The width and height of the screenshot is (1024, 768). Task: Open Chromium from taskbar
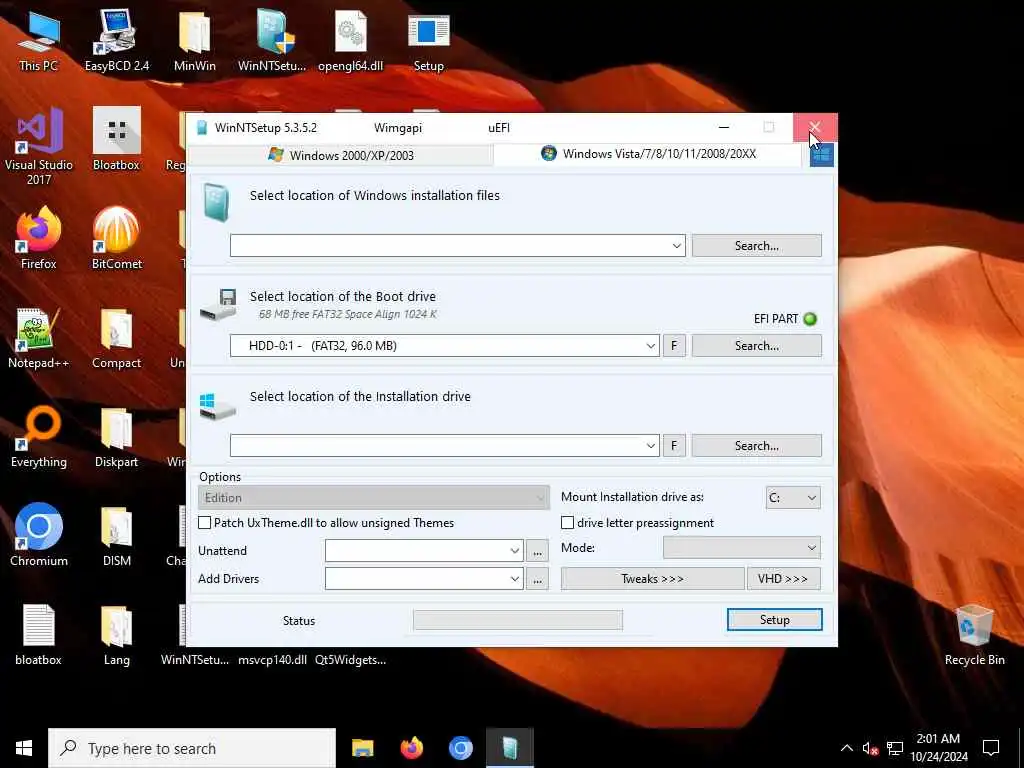[x=460, y=748]
